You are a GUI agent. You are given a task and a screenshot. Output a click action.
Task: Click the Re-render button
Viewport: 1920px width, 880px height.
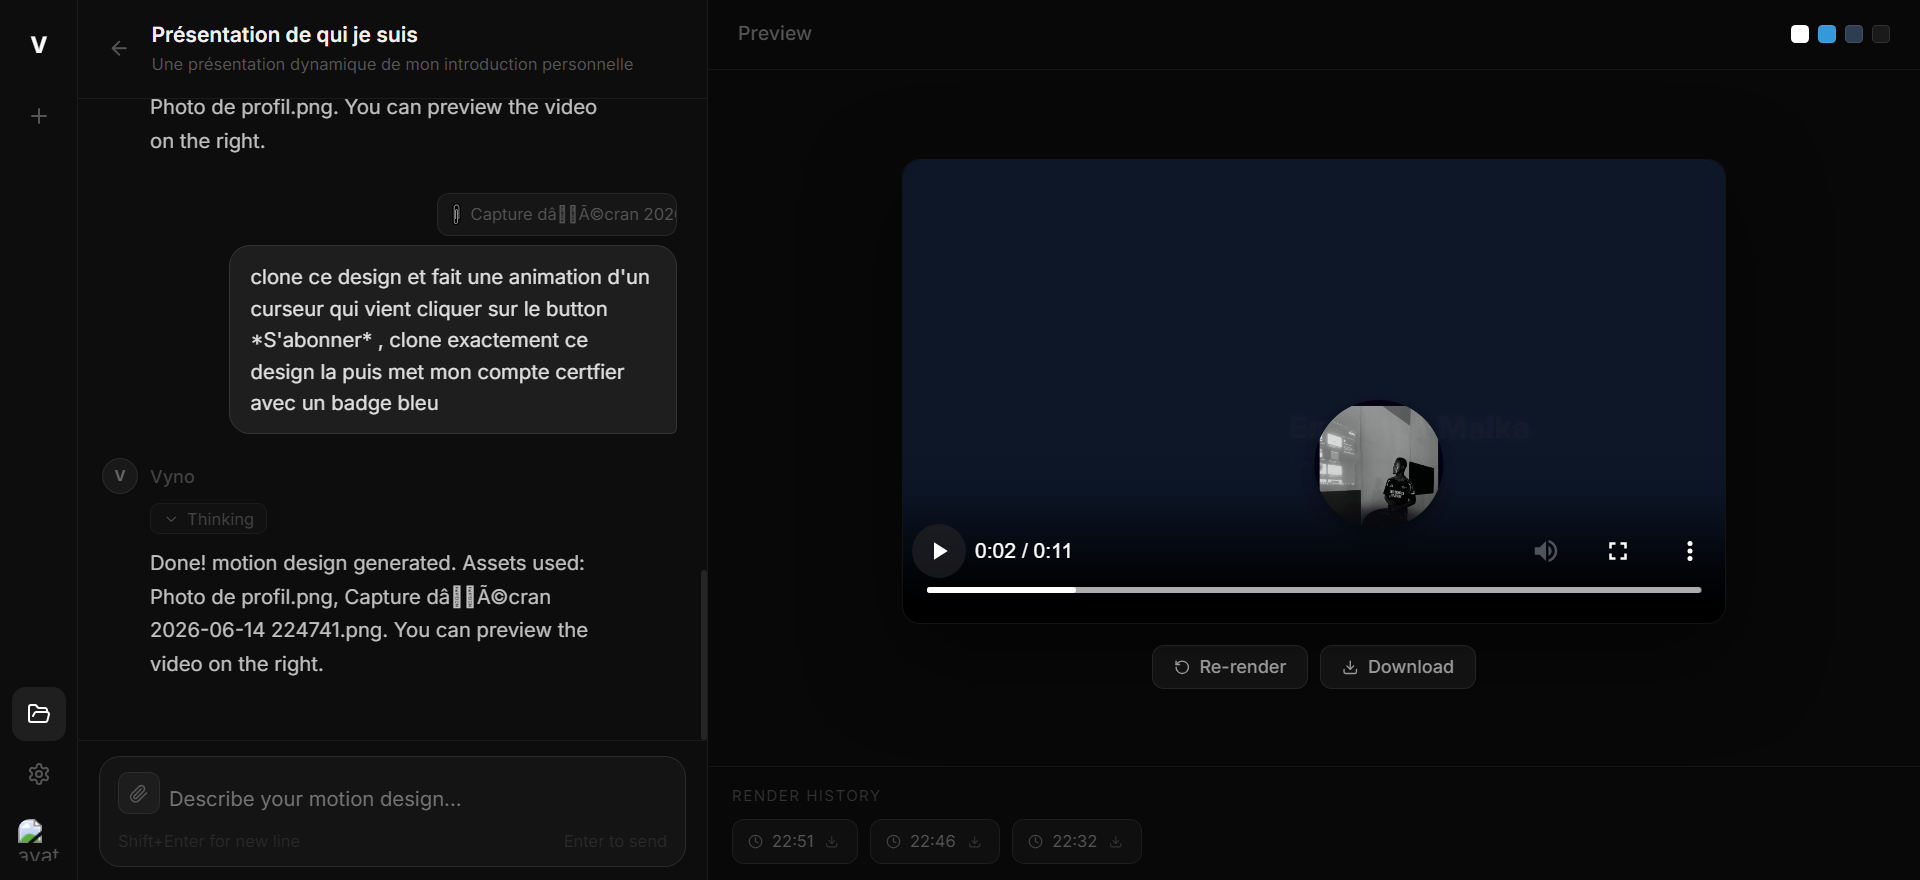(x=1230, y=667)
